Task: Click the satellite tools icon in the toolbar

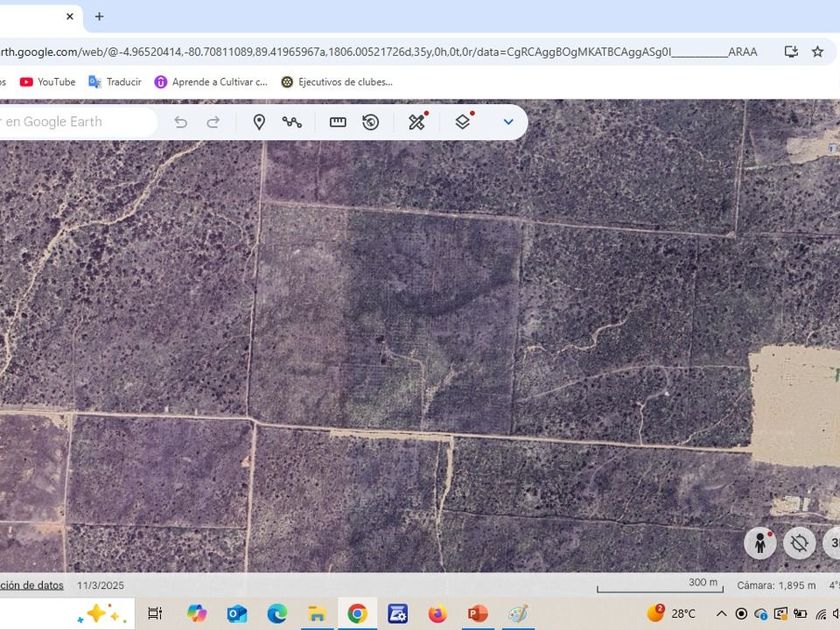Action: [417, 122]
